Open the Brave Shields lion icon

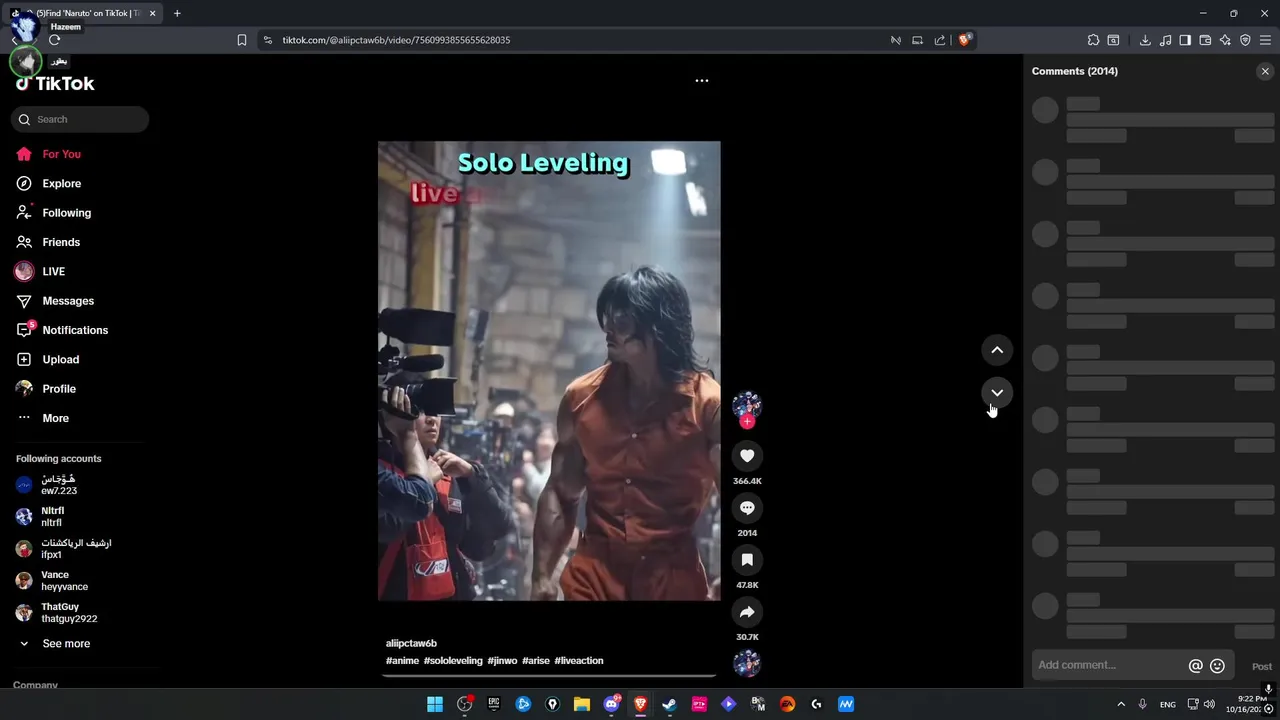pos(964,40)
